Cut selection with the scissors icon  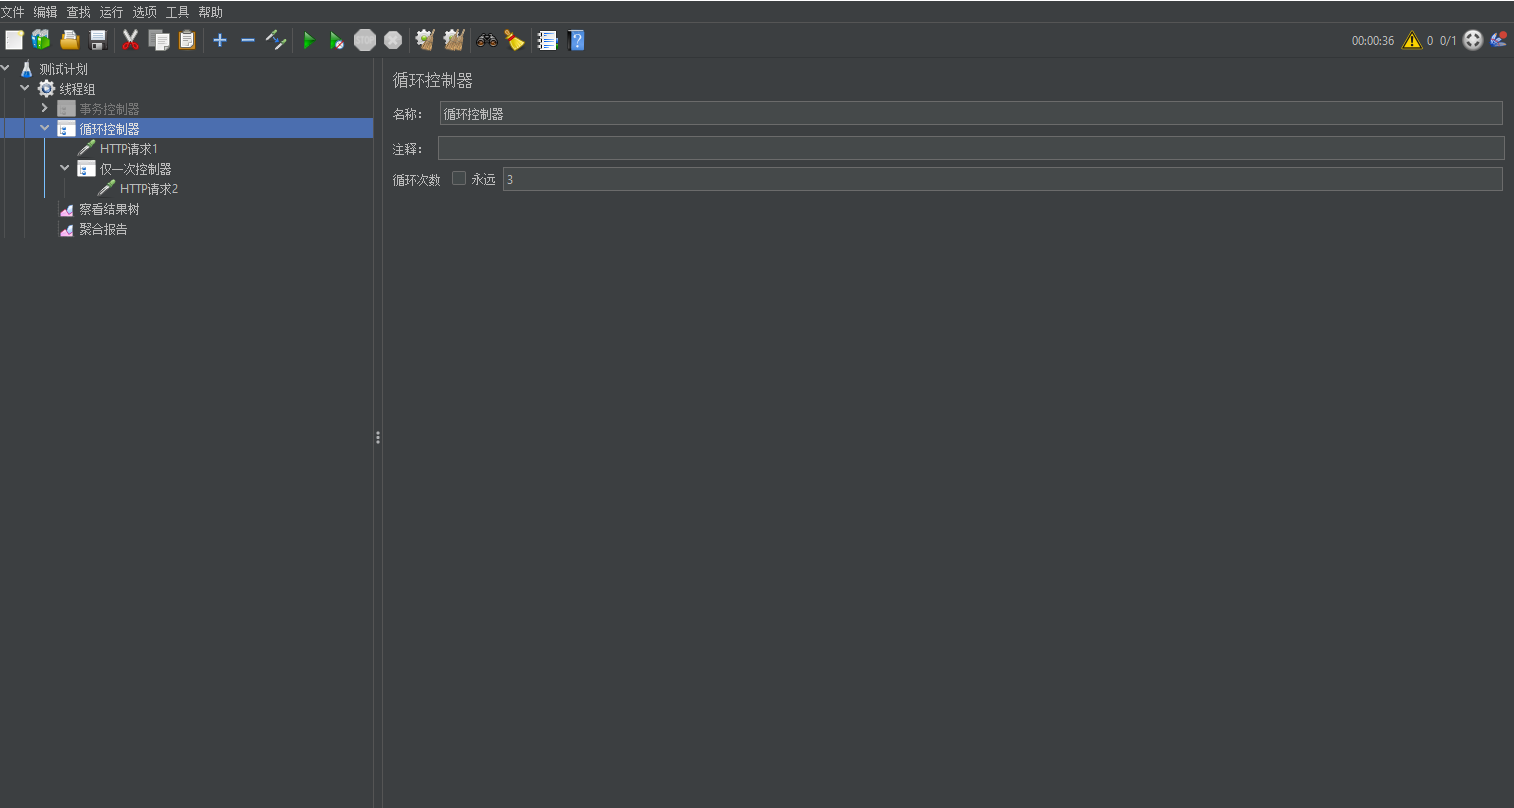(130, 40)
